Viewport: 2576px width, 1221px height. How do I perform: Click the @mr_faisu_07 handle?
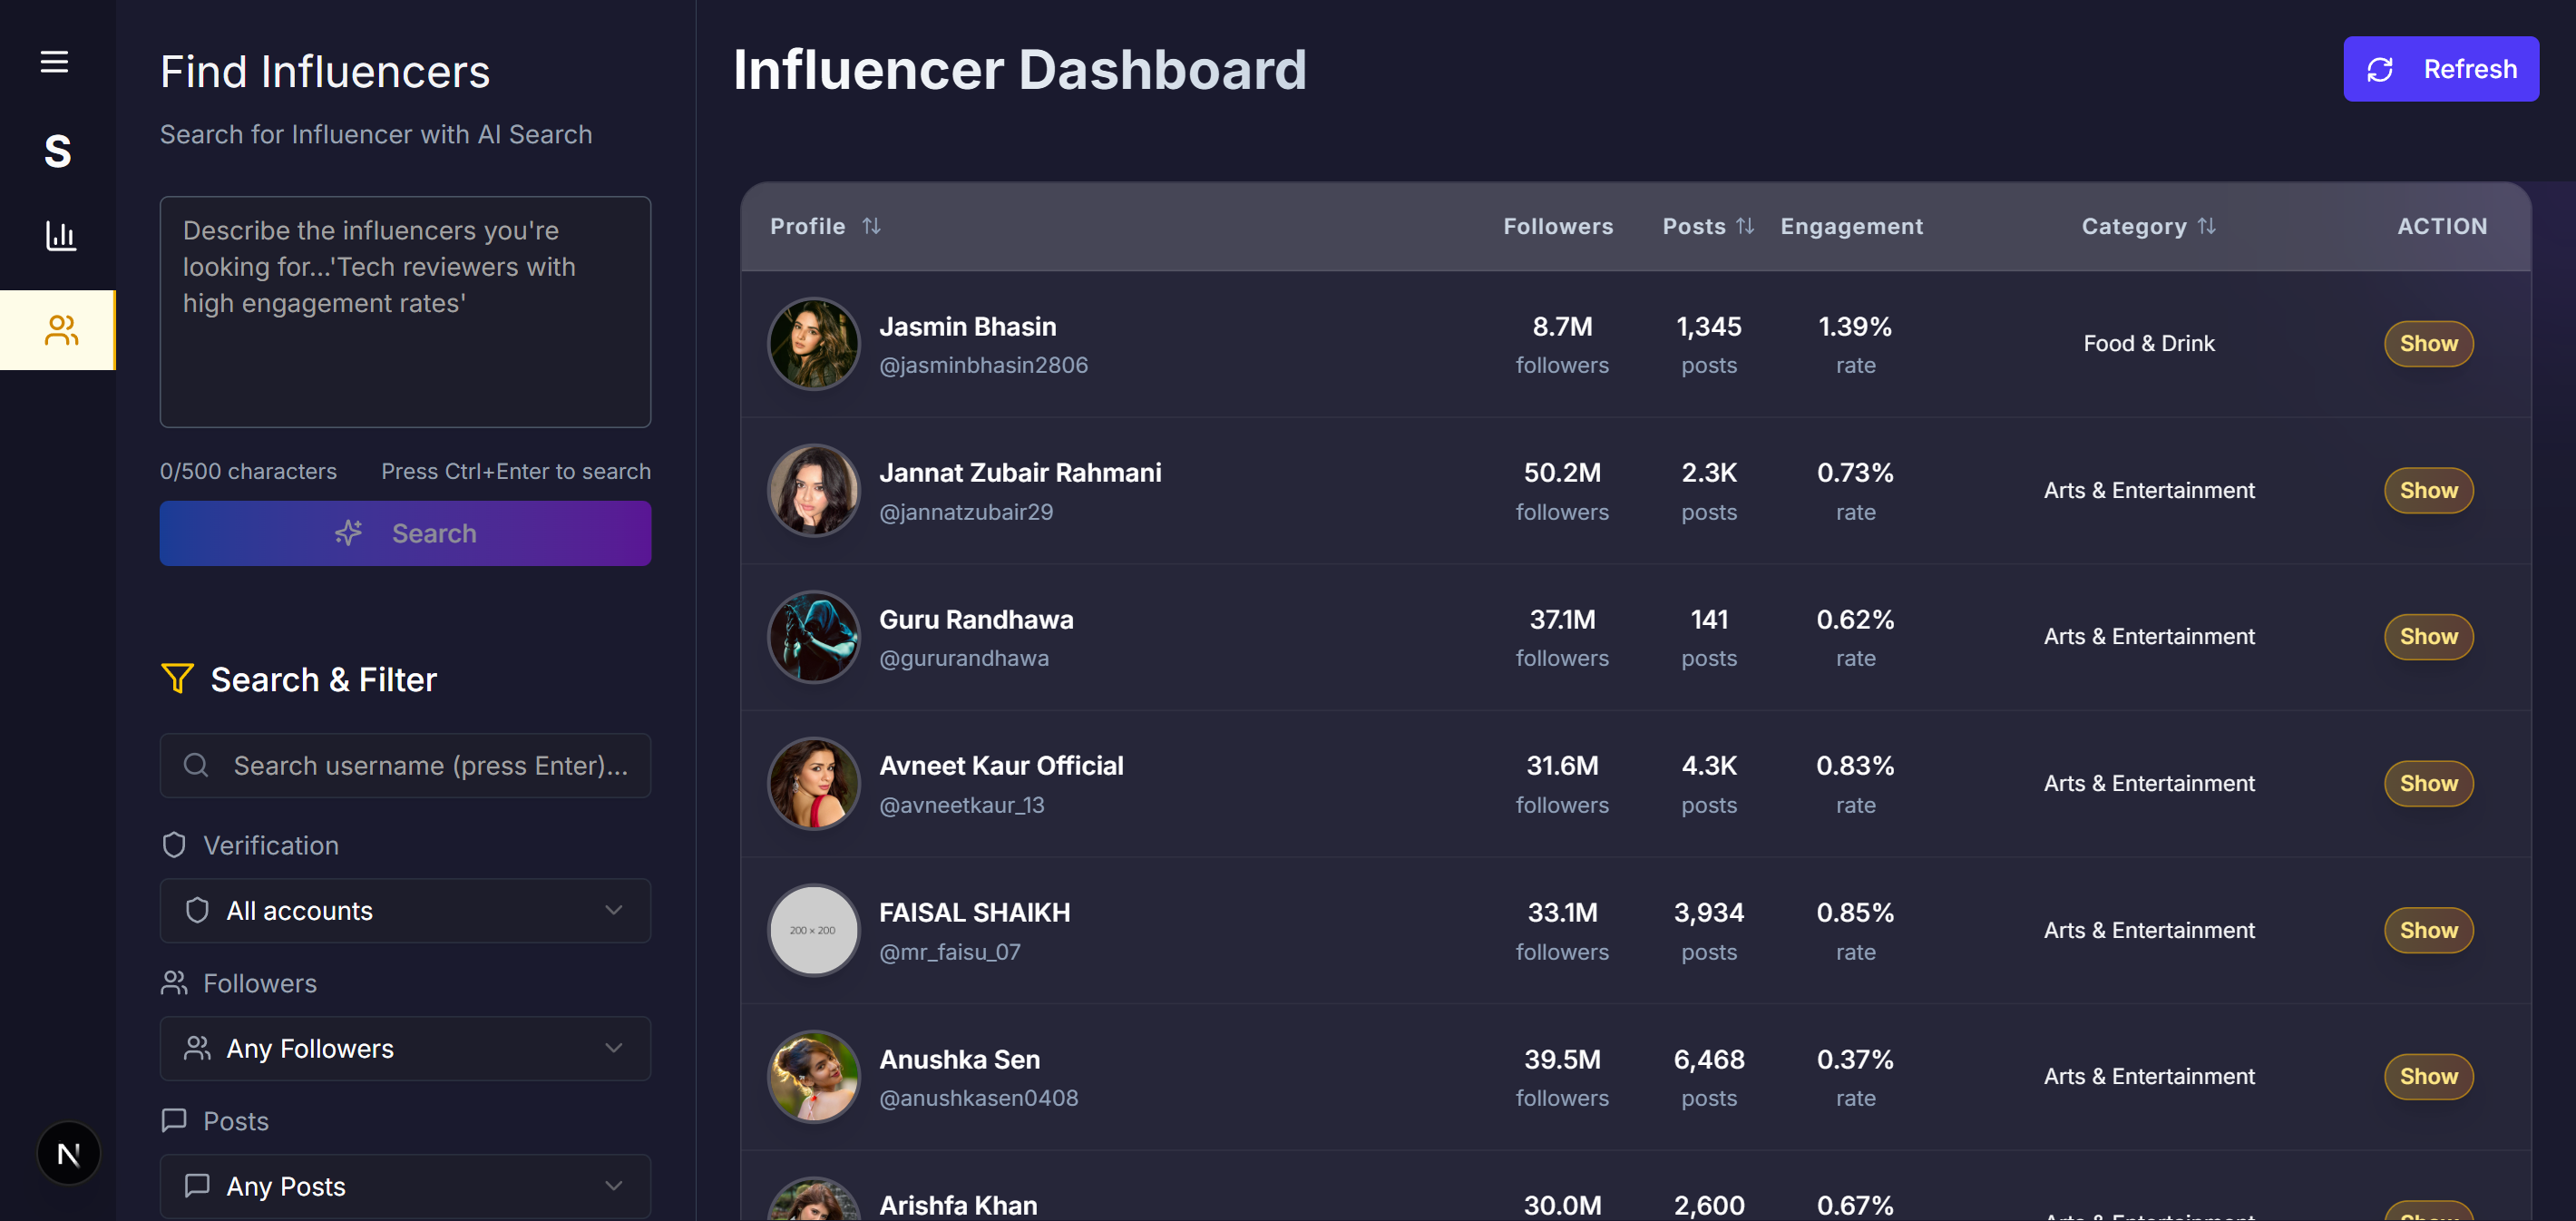pos(950,952)
